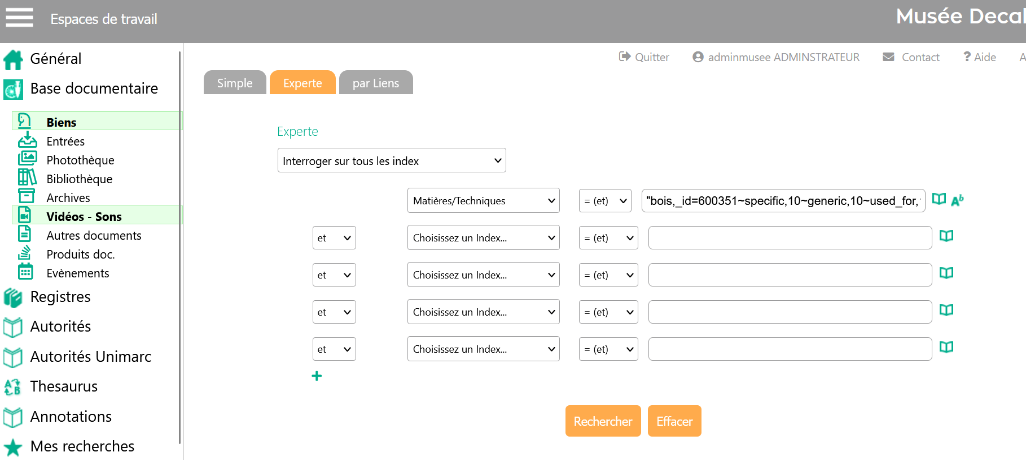Click the Quitter logout icon
Viewport: 1026px width, 460px height.
pyautogui.click(x=625, y=57)
